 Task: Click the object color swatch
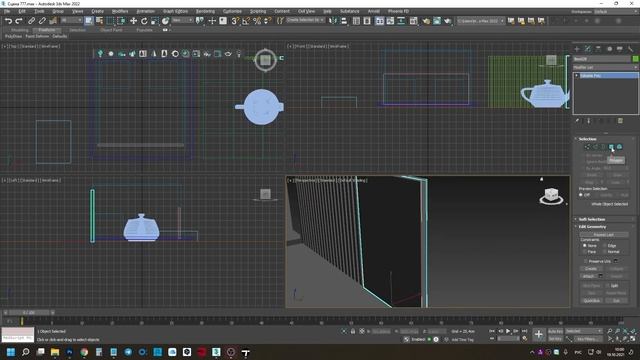click(635, 59)
